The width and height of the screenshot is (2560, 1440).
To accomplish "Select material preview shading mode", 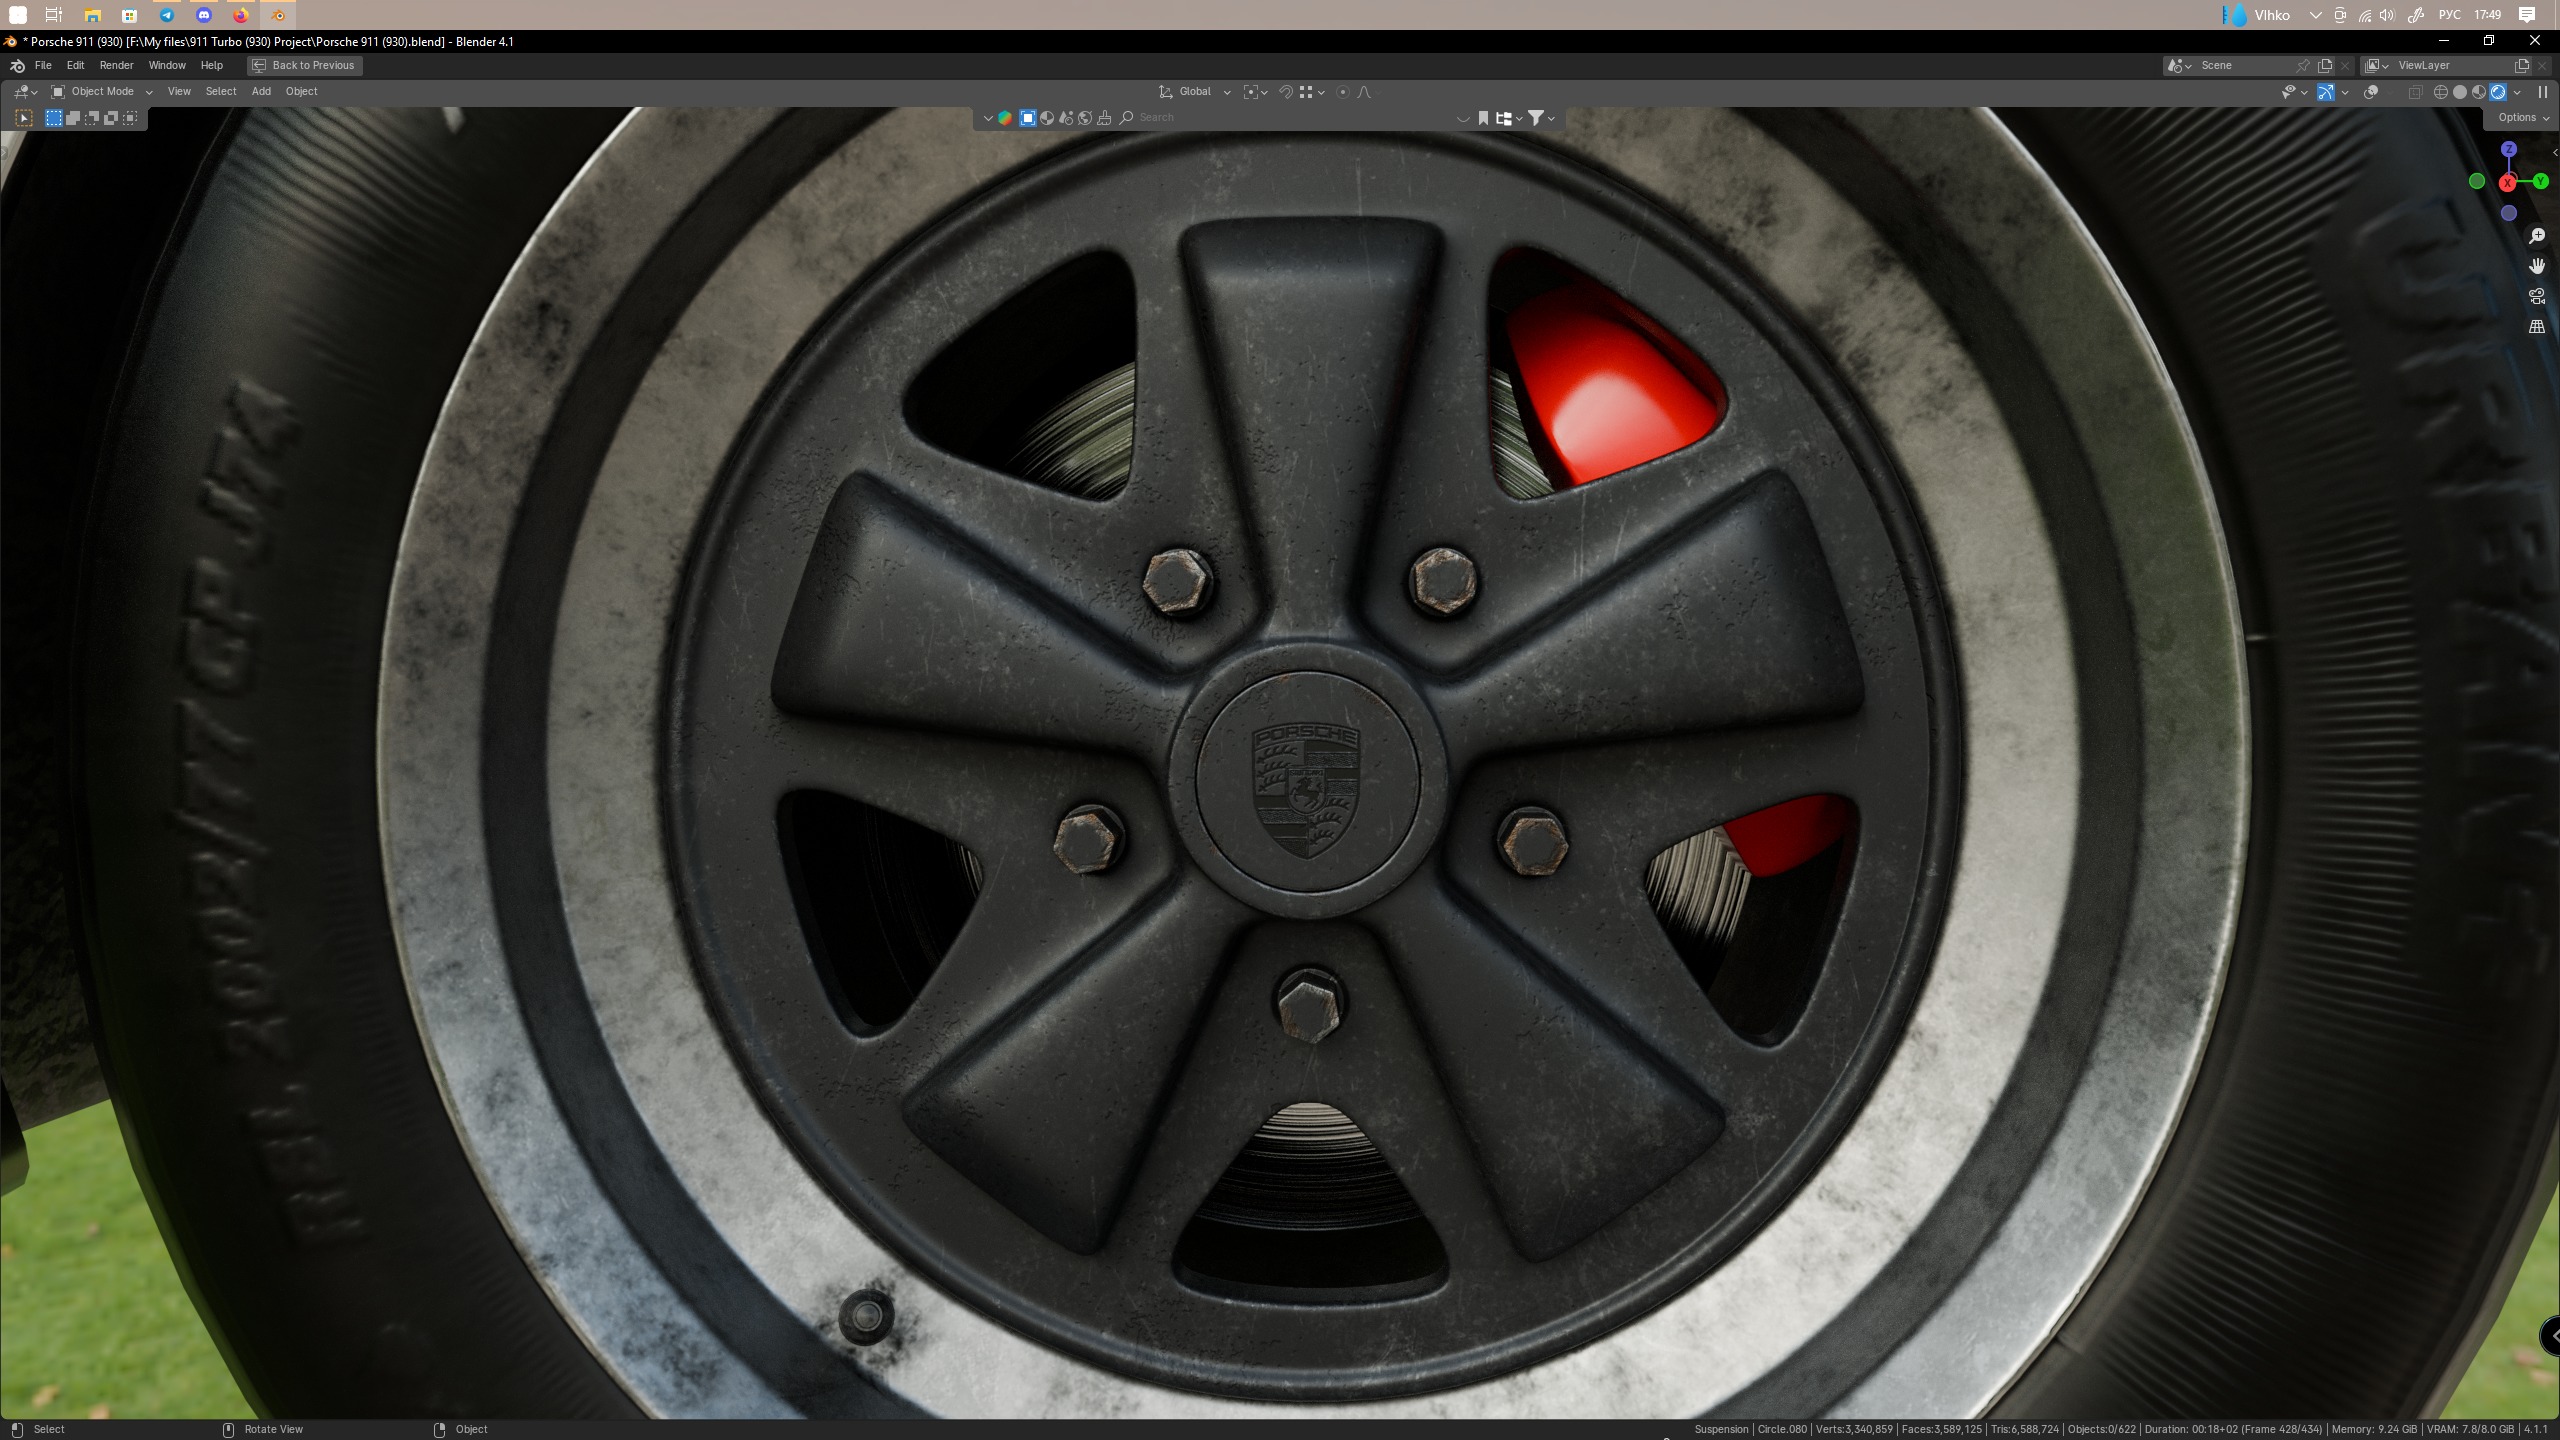I will [2479, 92].
